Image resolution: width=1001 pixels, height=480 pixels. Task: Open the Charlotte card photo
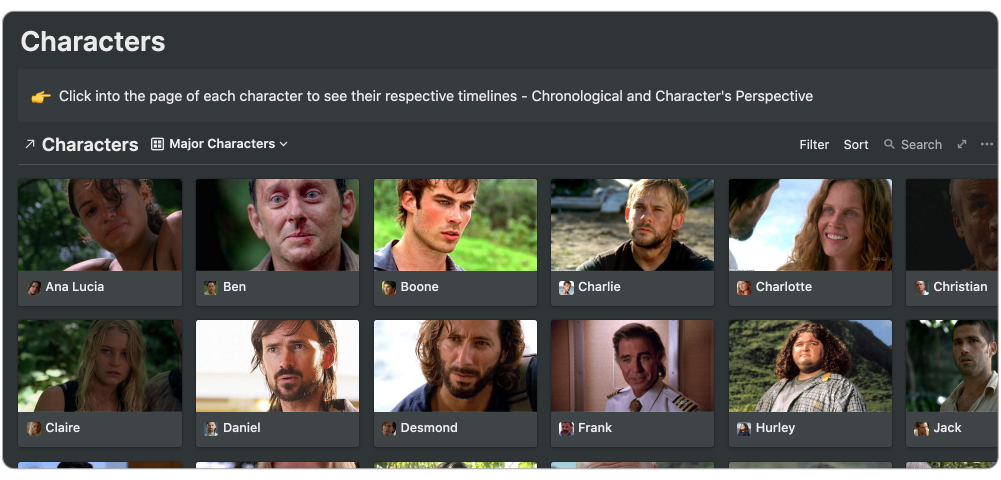810,225
